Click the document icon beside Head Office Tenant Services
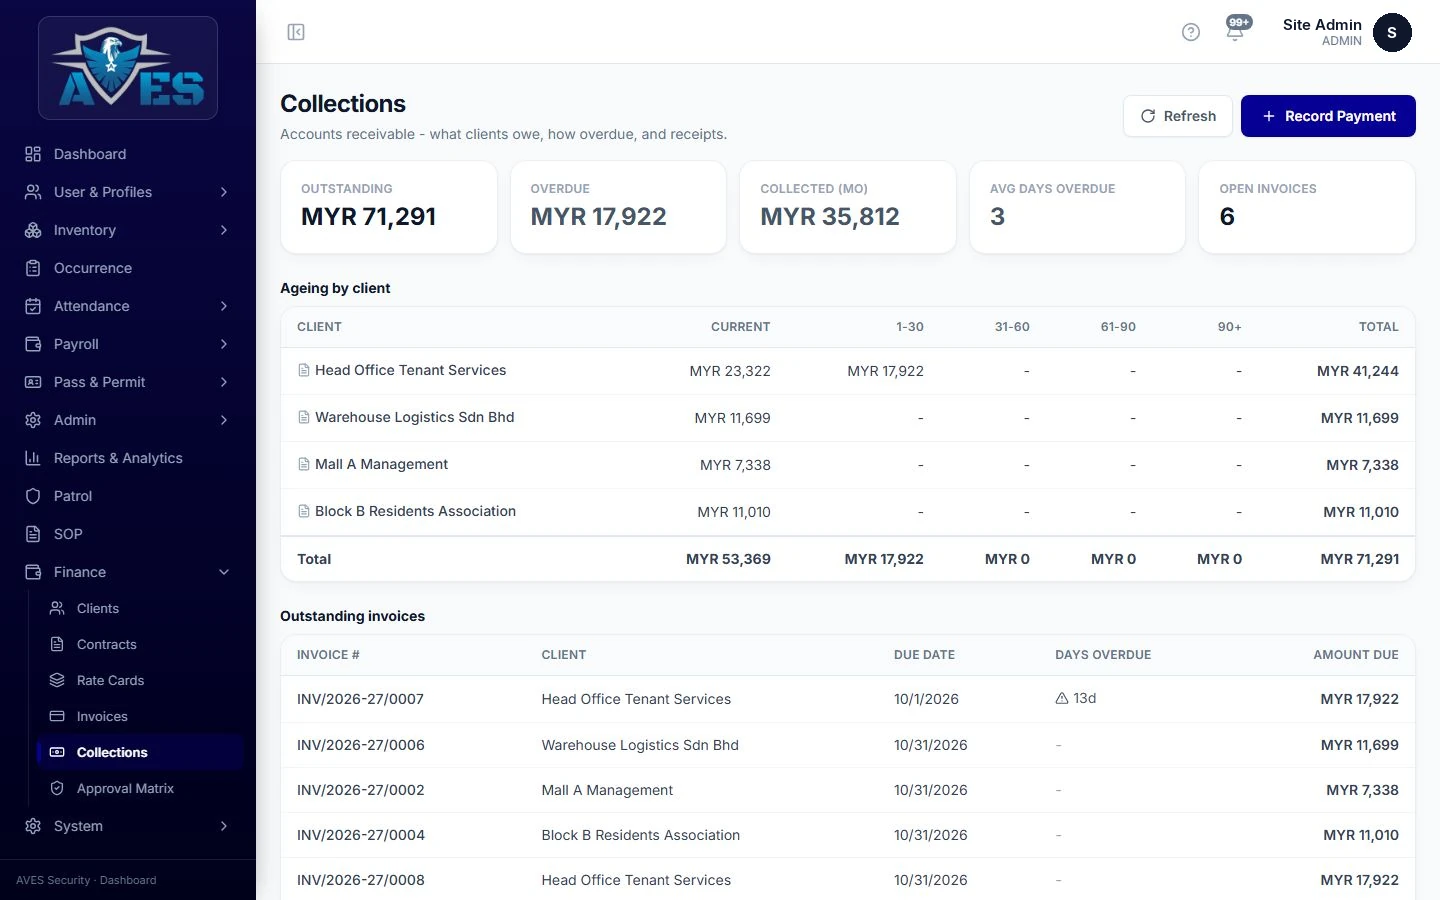 coord(304,370)
